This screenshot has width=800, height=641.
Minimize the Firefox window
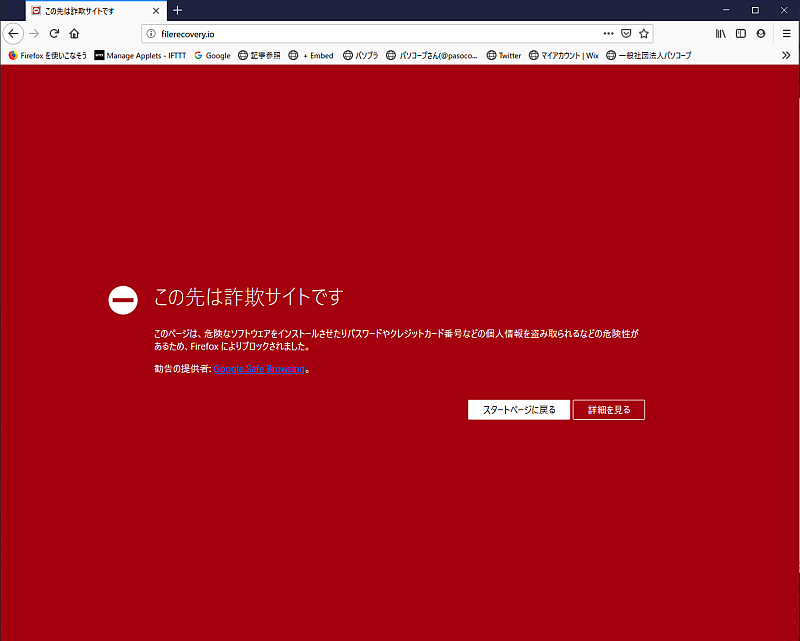[x=726, y=10]
